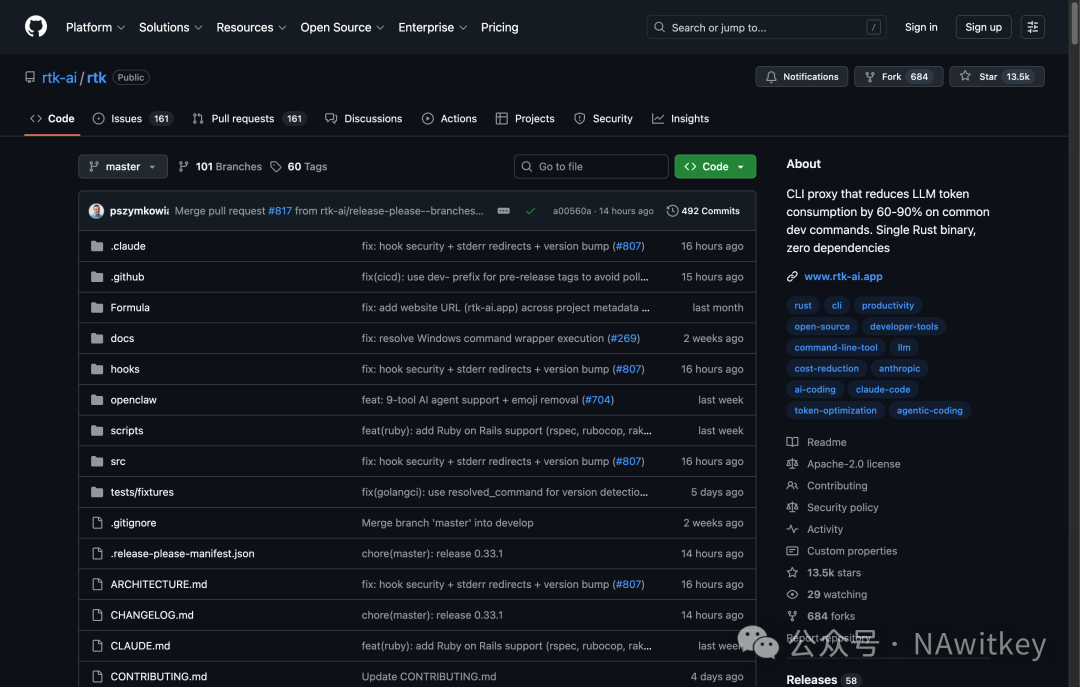The width and height of the screenshot is (1080, 687).
Task: Open the Pull requests tab
Action: 249,119
